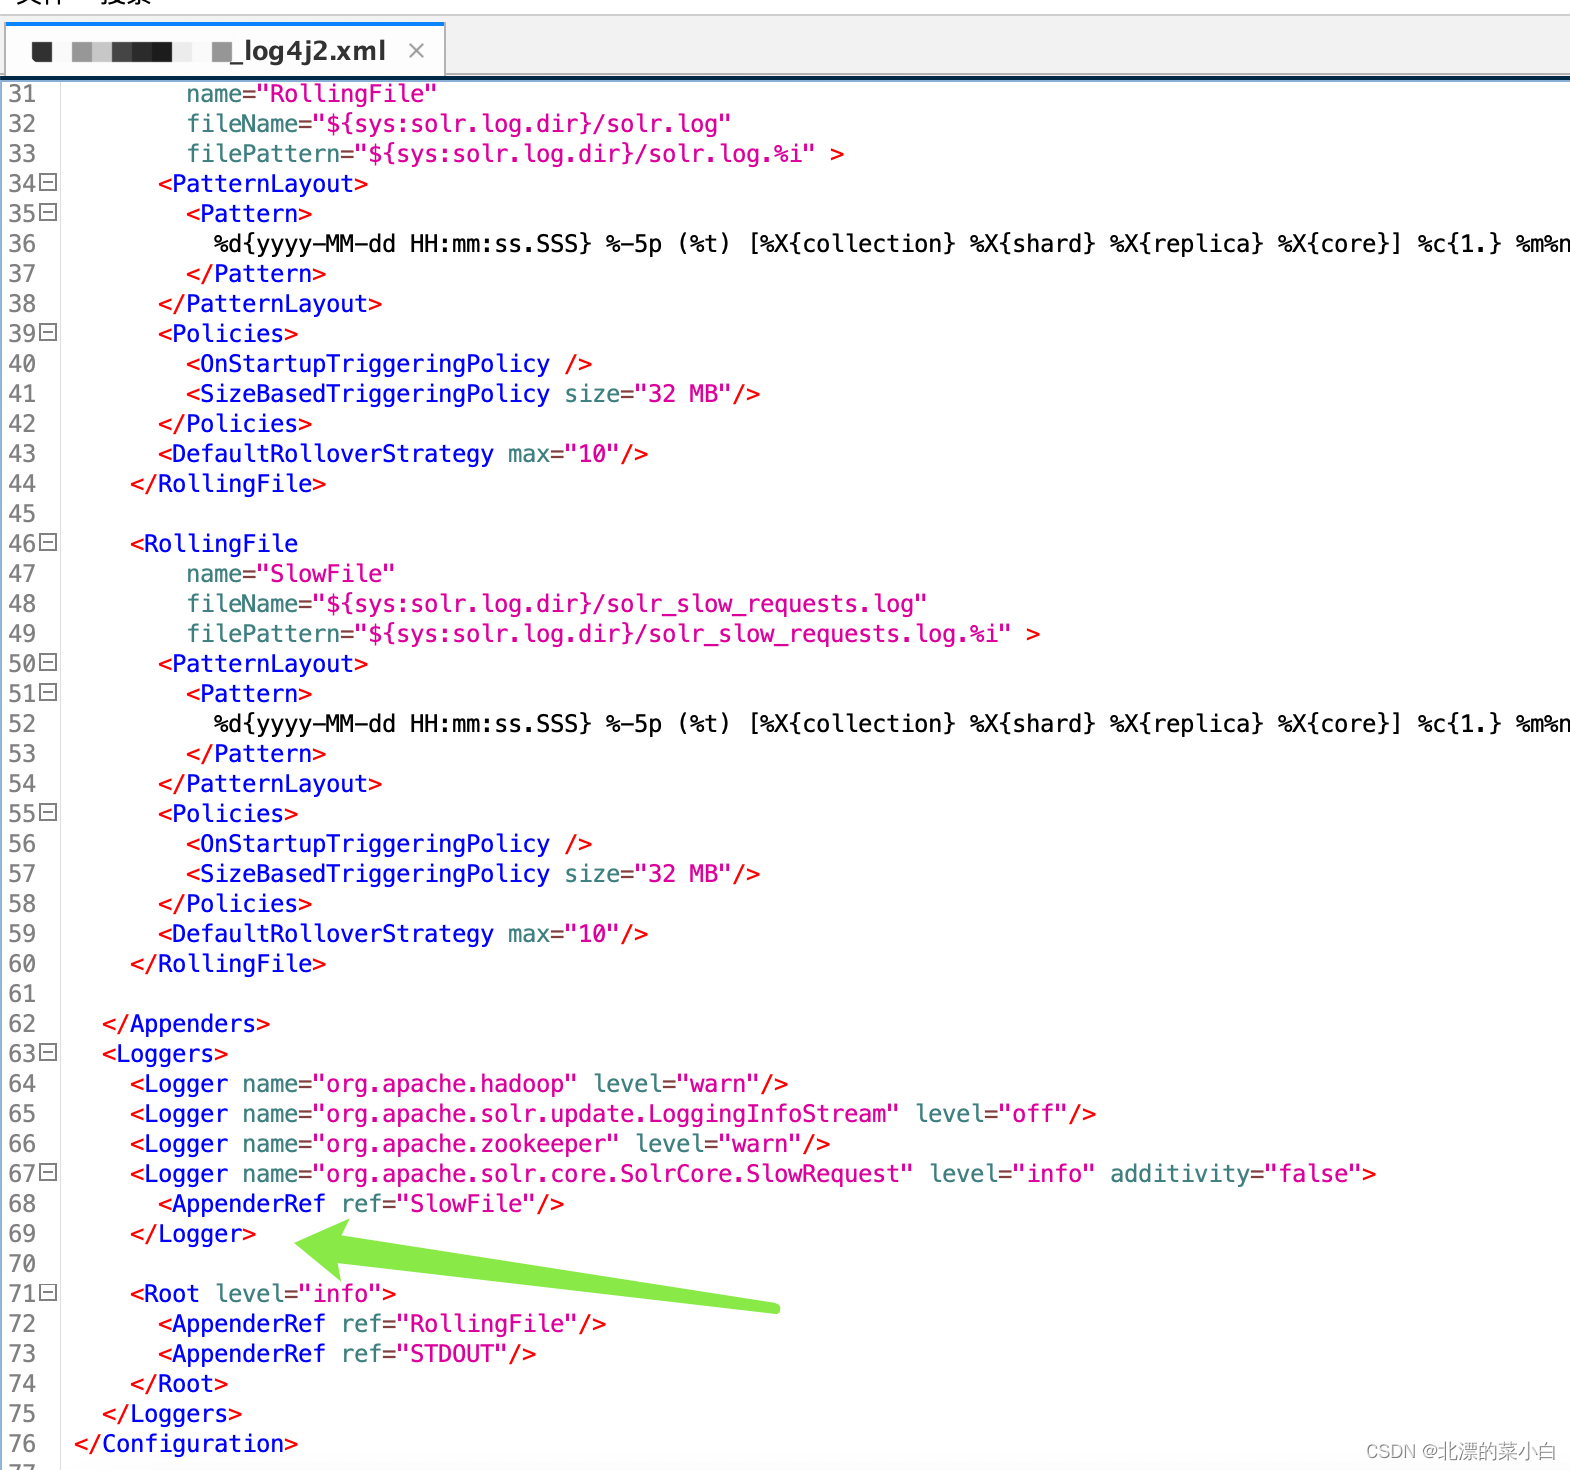Click the pattern string on line 36
This screenshot has width=1570, height=1470.
892,244
